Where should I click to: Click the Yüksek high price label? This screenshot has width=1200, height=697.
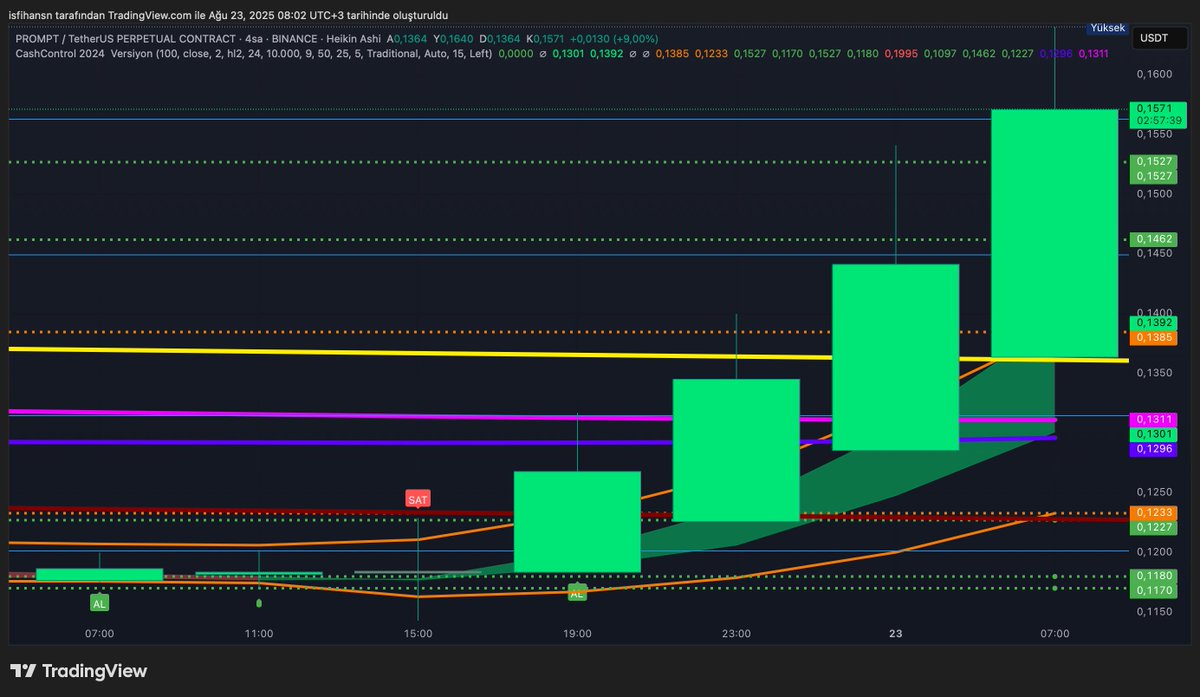(x=1107, y=29)
